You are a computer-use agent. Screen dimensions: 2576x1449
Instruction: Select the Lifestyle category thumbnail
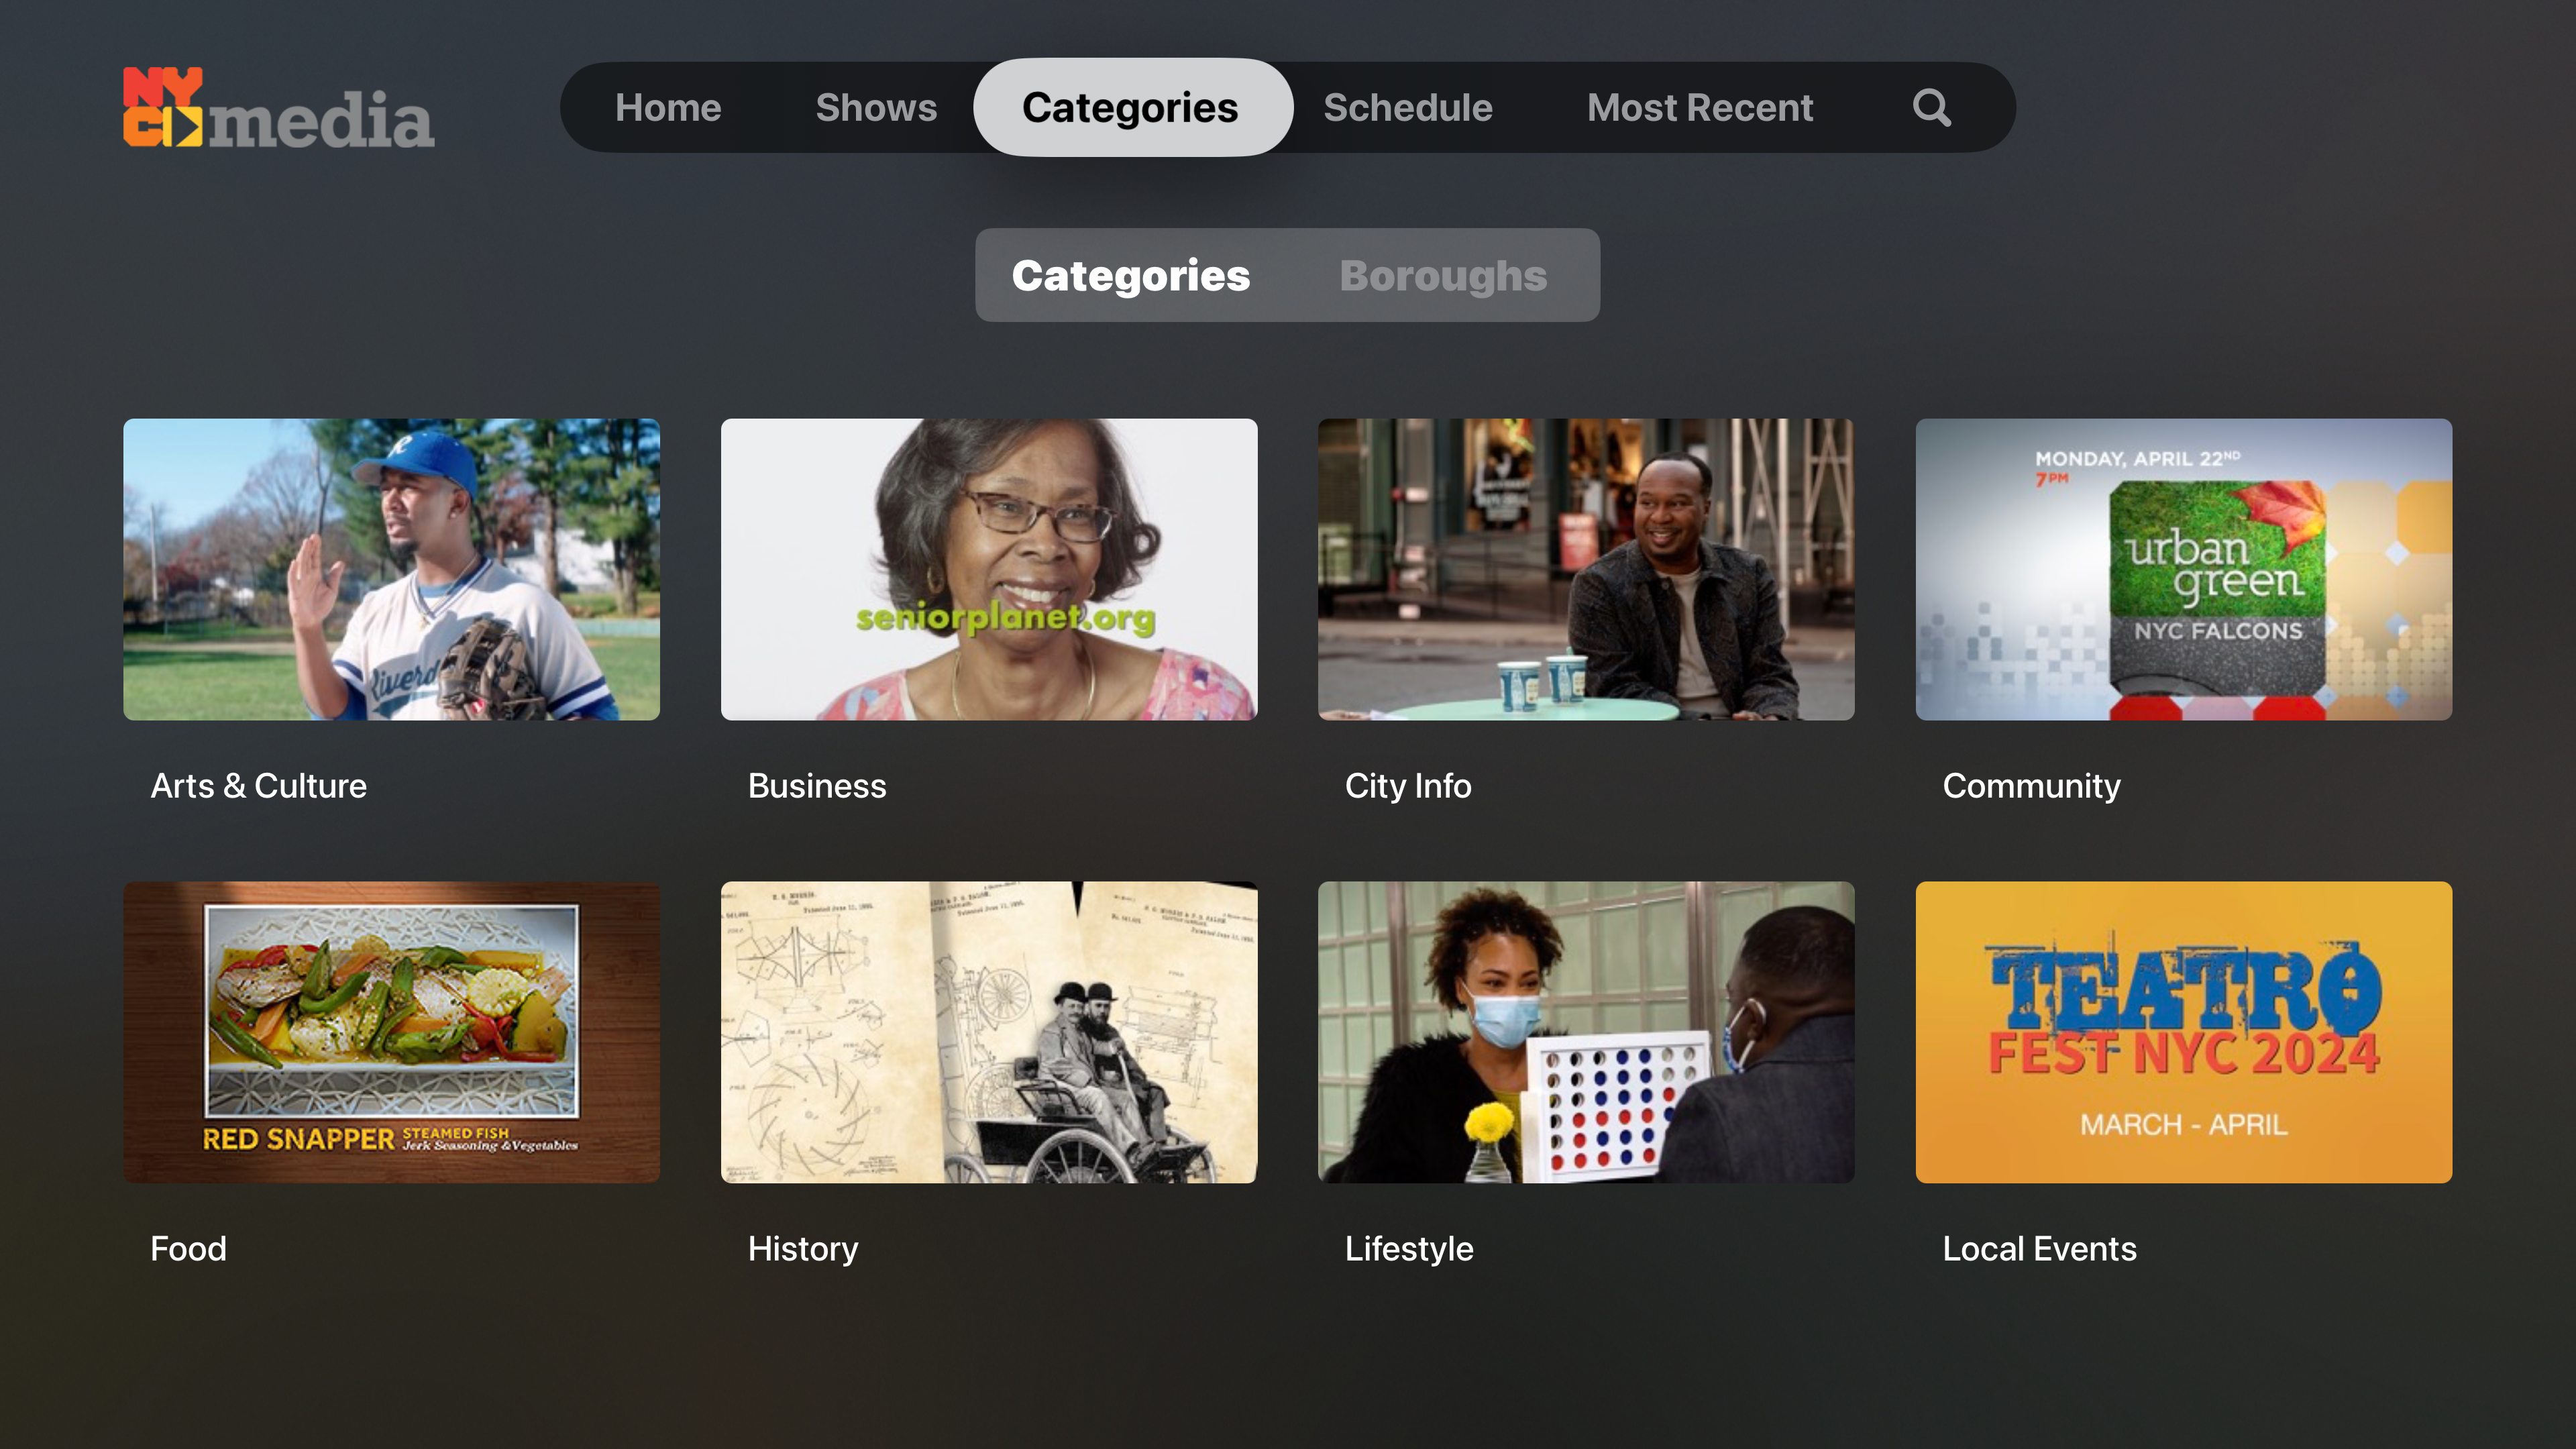click(x=1586, y=1032)
